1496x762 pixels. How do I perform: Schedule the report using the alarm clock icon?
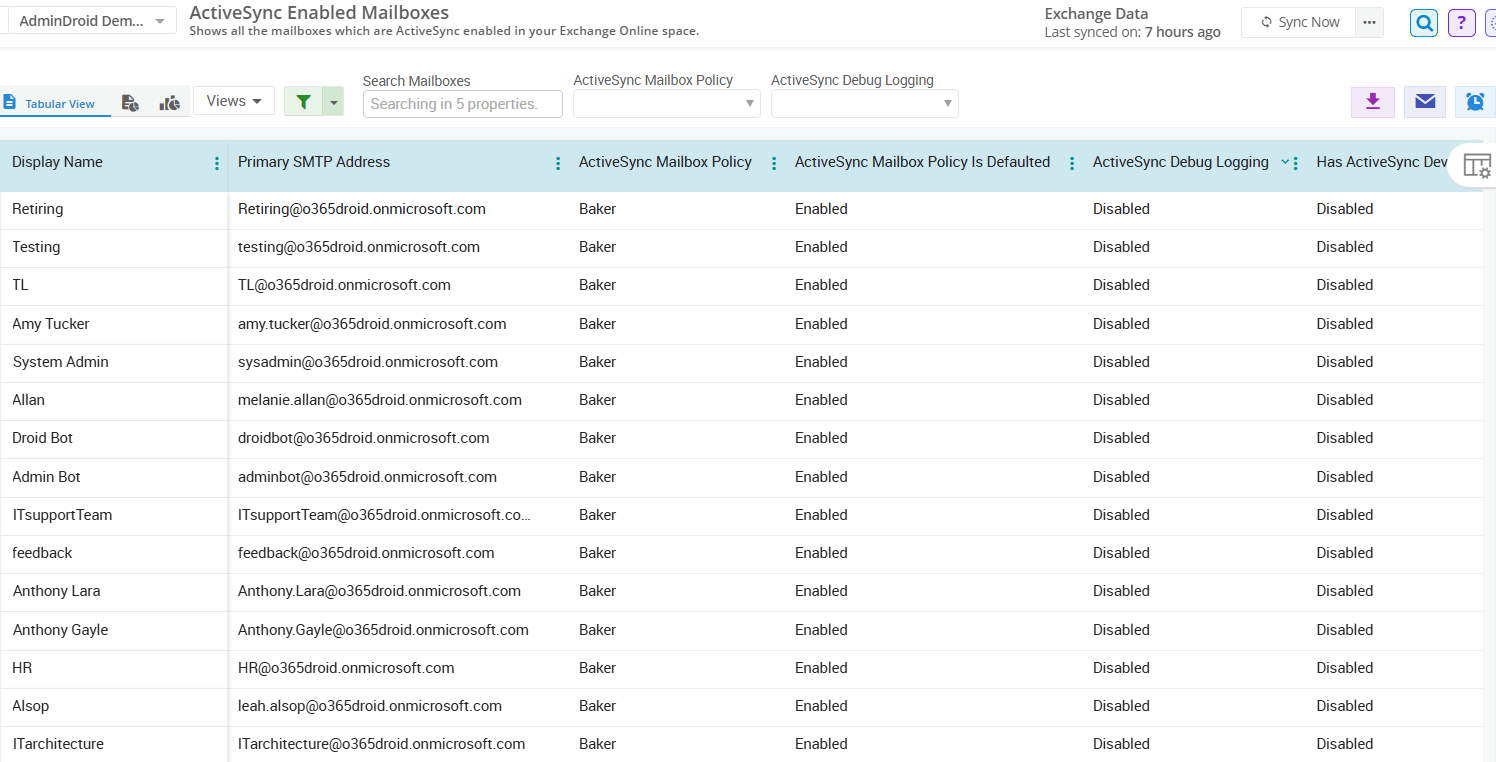1475,101
